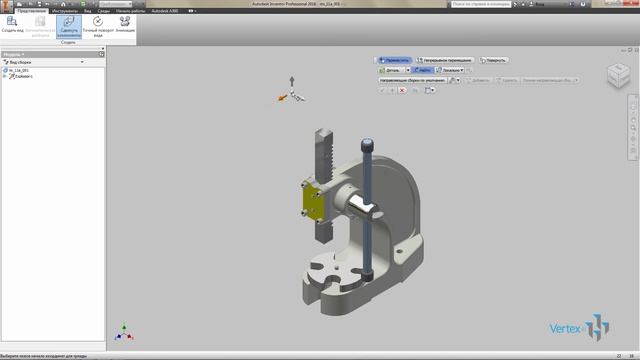Select the Представление ribbon tab
The height and width of the screenshot is (360, 640).
tap(31, 11)
